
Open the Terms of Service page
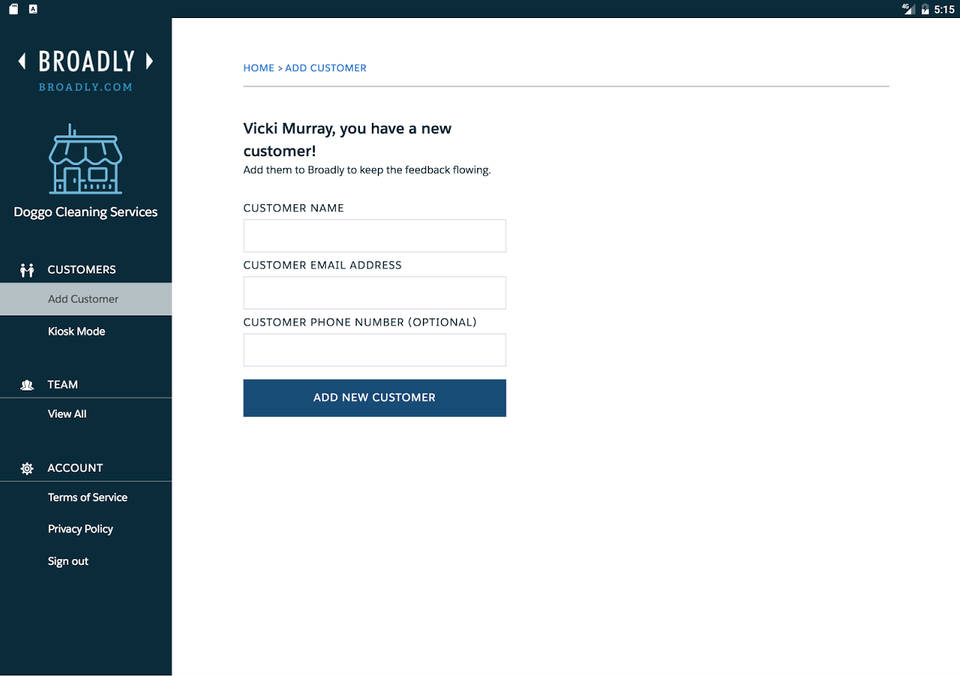[87, 497]
